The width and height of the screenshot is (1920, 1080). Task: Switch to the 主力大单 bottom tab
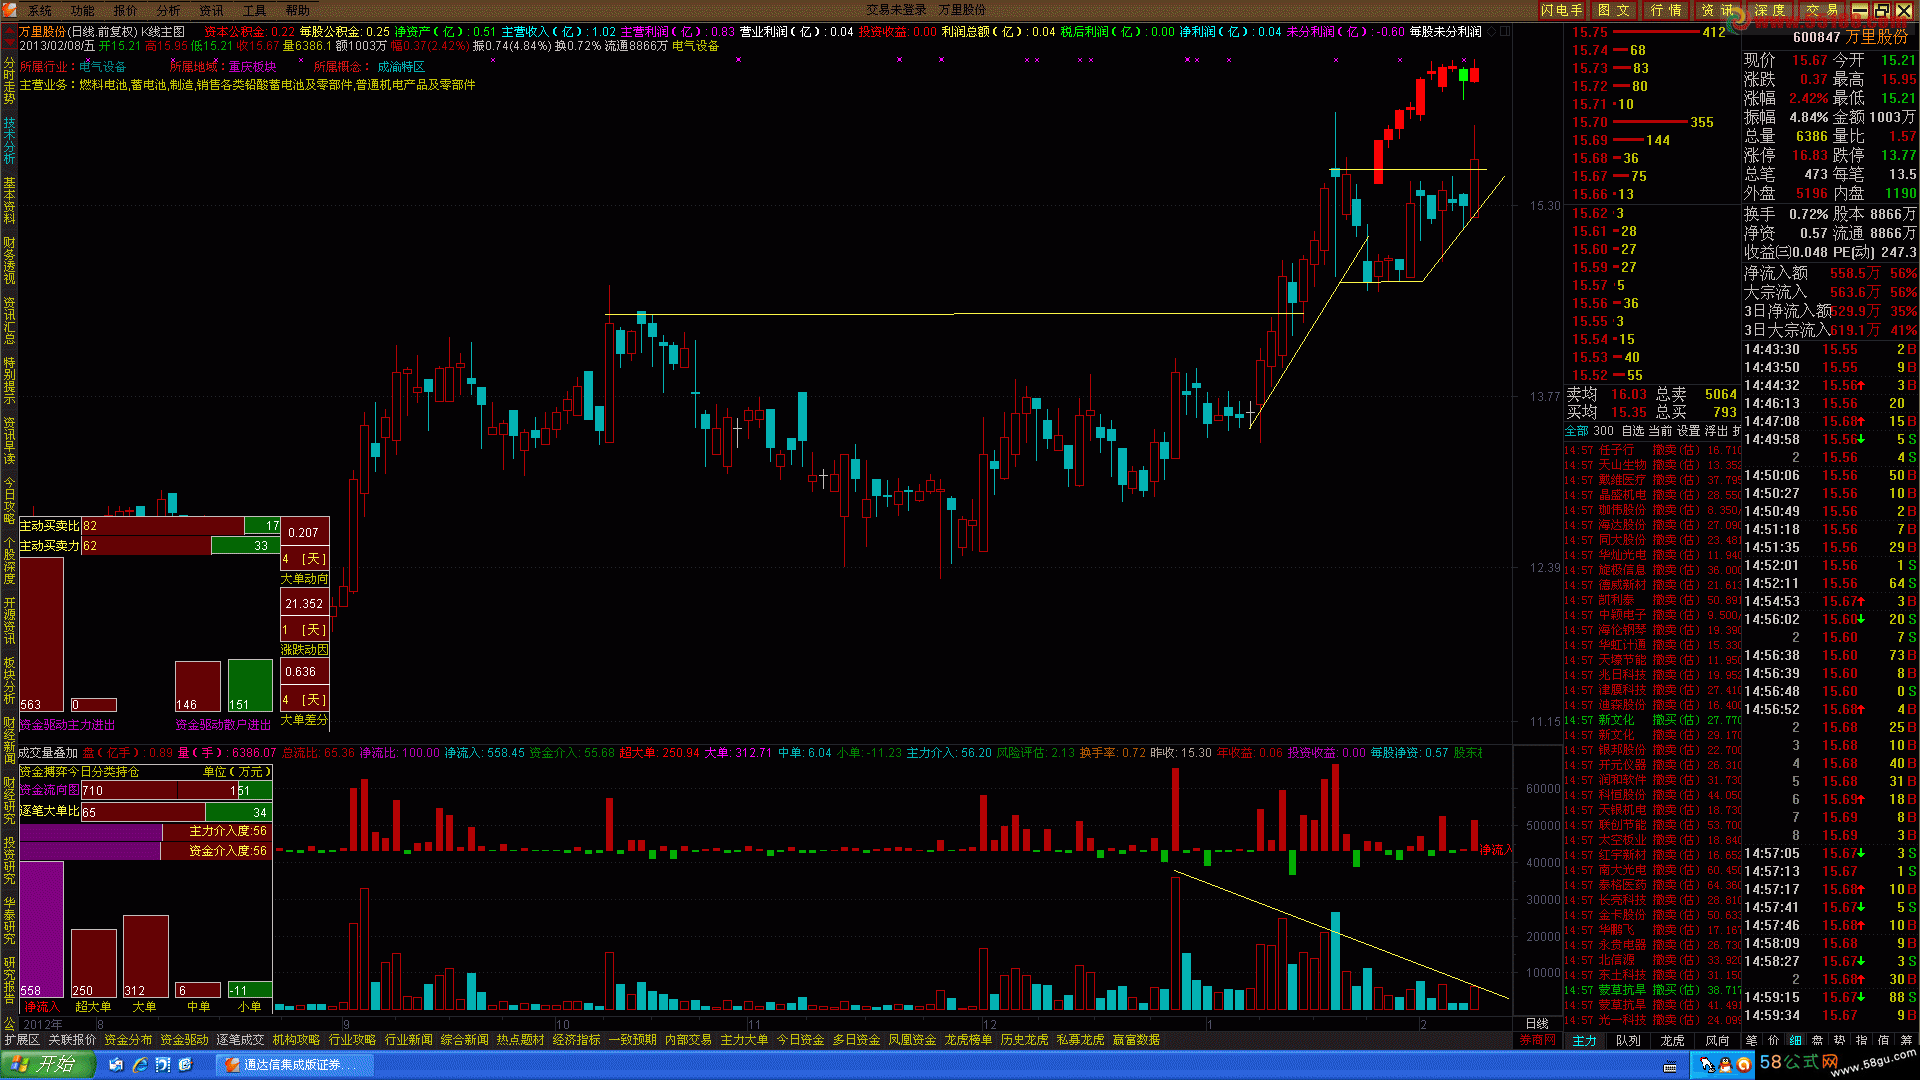[744, 1040]
